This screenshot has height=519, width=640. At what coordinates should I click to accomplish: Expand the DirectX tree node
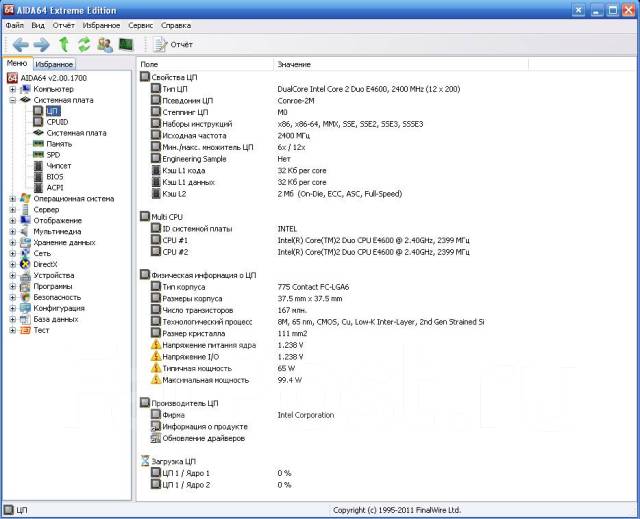click(13, 264)
